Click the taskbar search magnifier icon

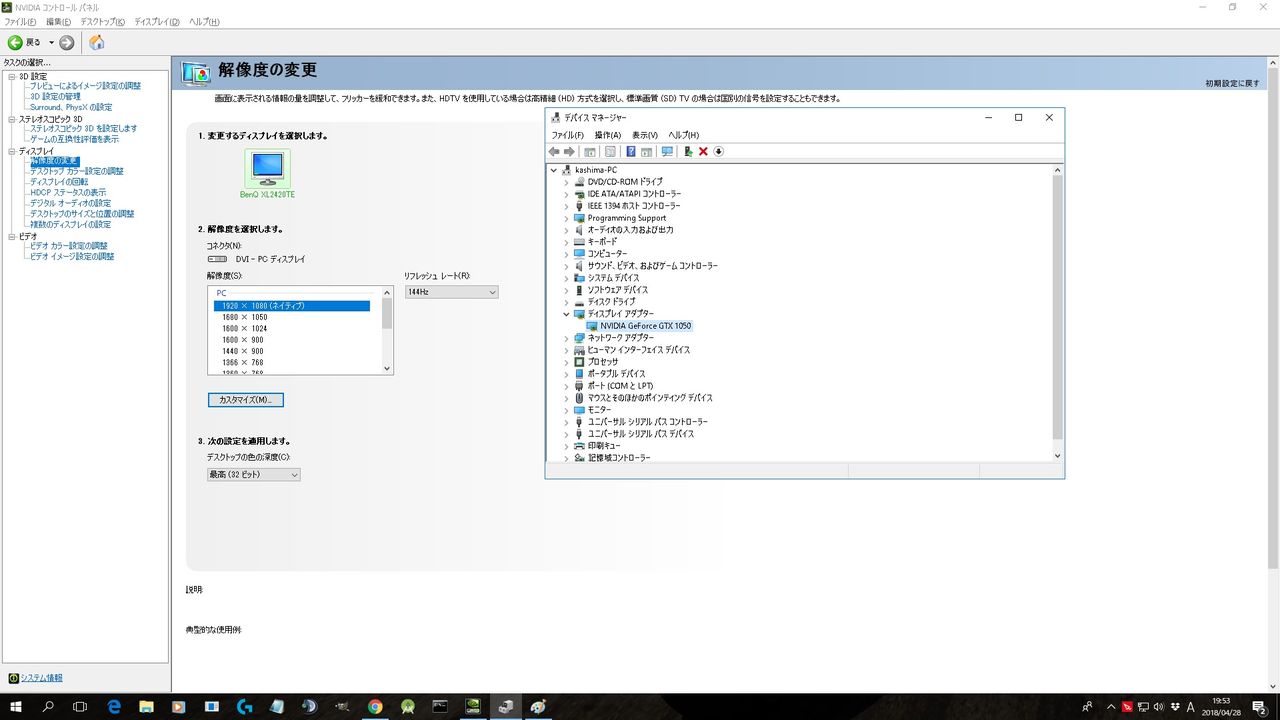48,707
